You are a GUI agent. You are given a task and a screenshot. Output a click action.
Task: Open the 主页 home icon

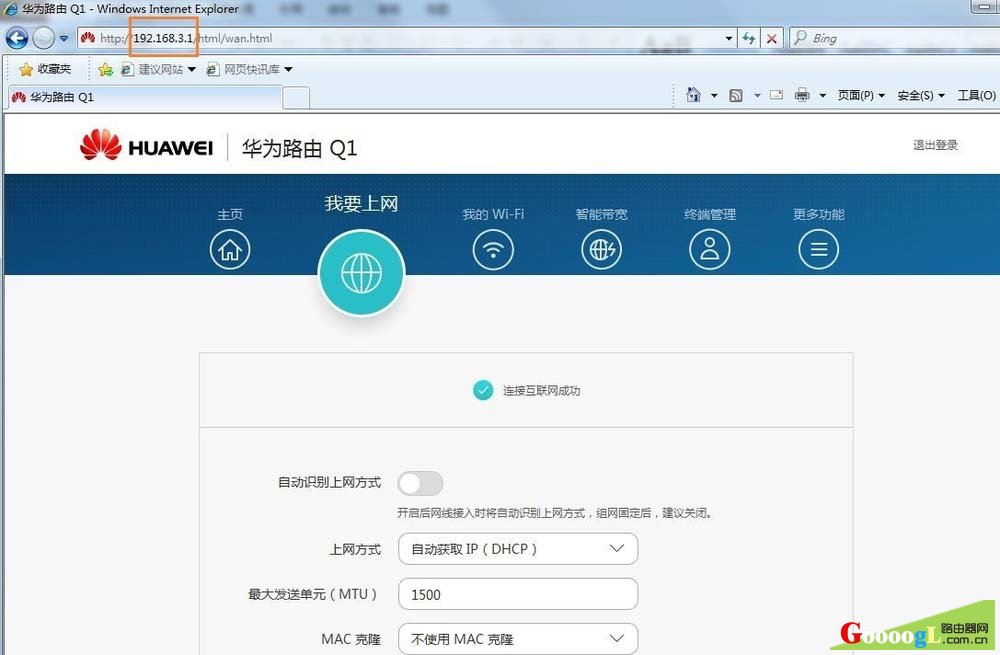click(230, 249)
